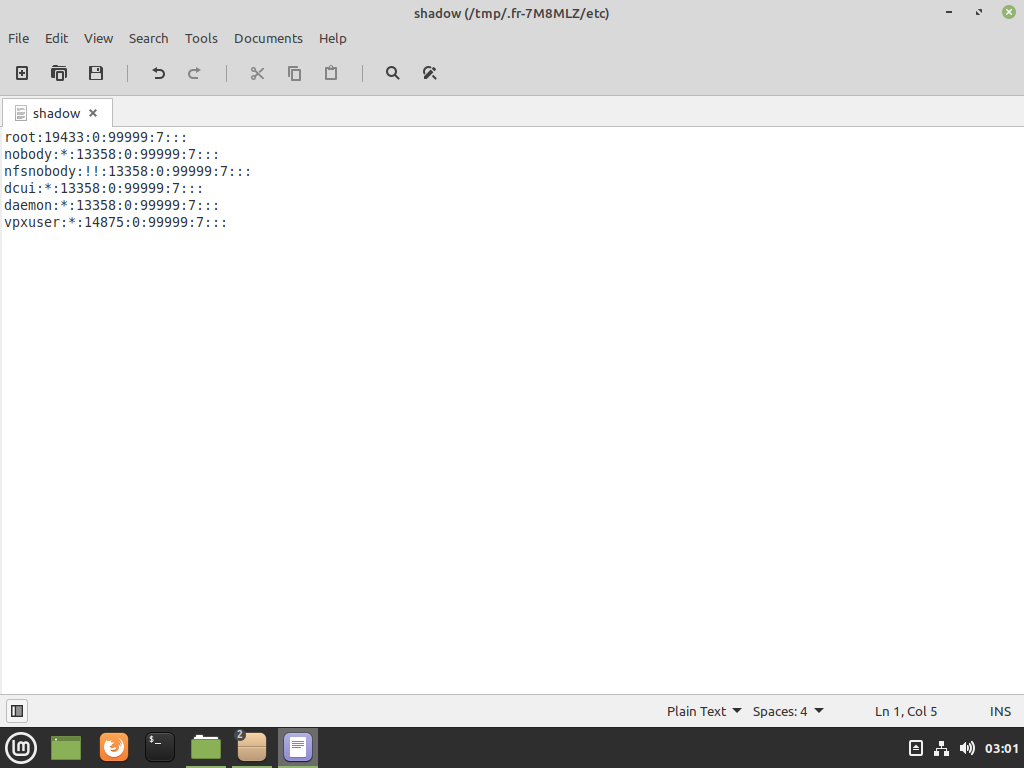Open the Tools menu
This screenshot has height=768, width=1024.
click(201, 39)
